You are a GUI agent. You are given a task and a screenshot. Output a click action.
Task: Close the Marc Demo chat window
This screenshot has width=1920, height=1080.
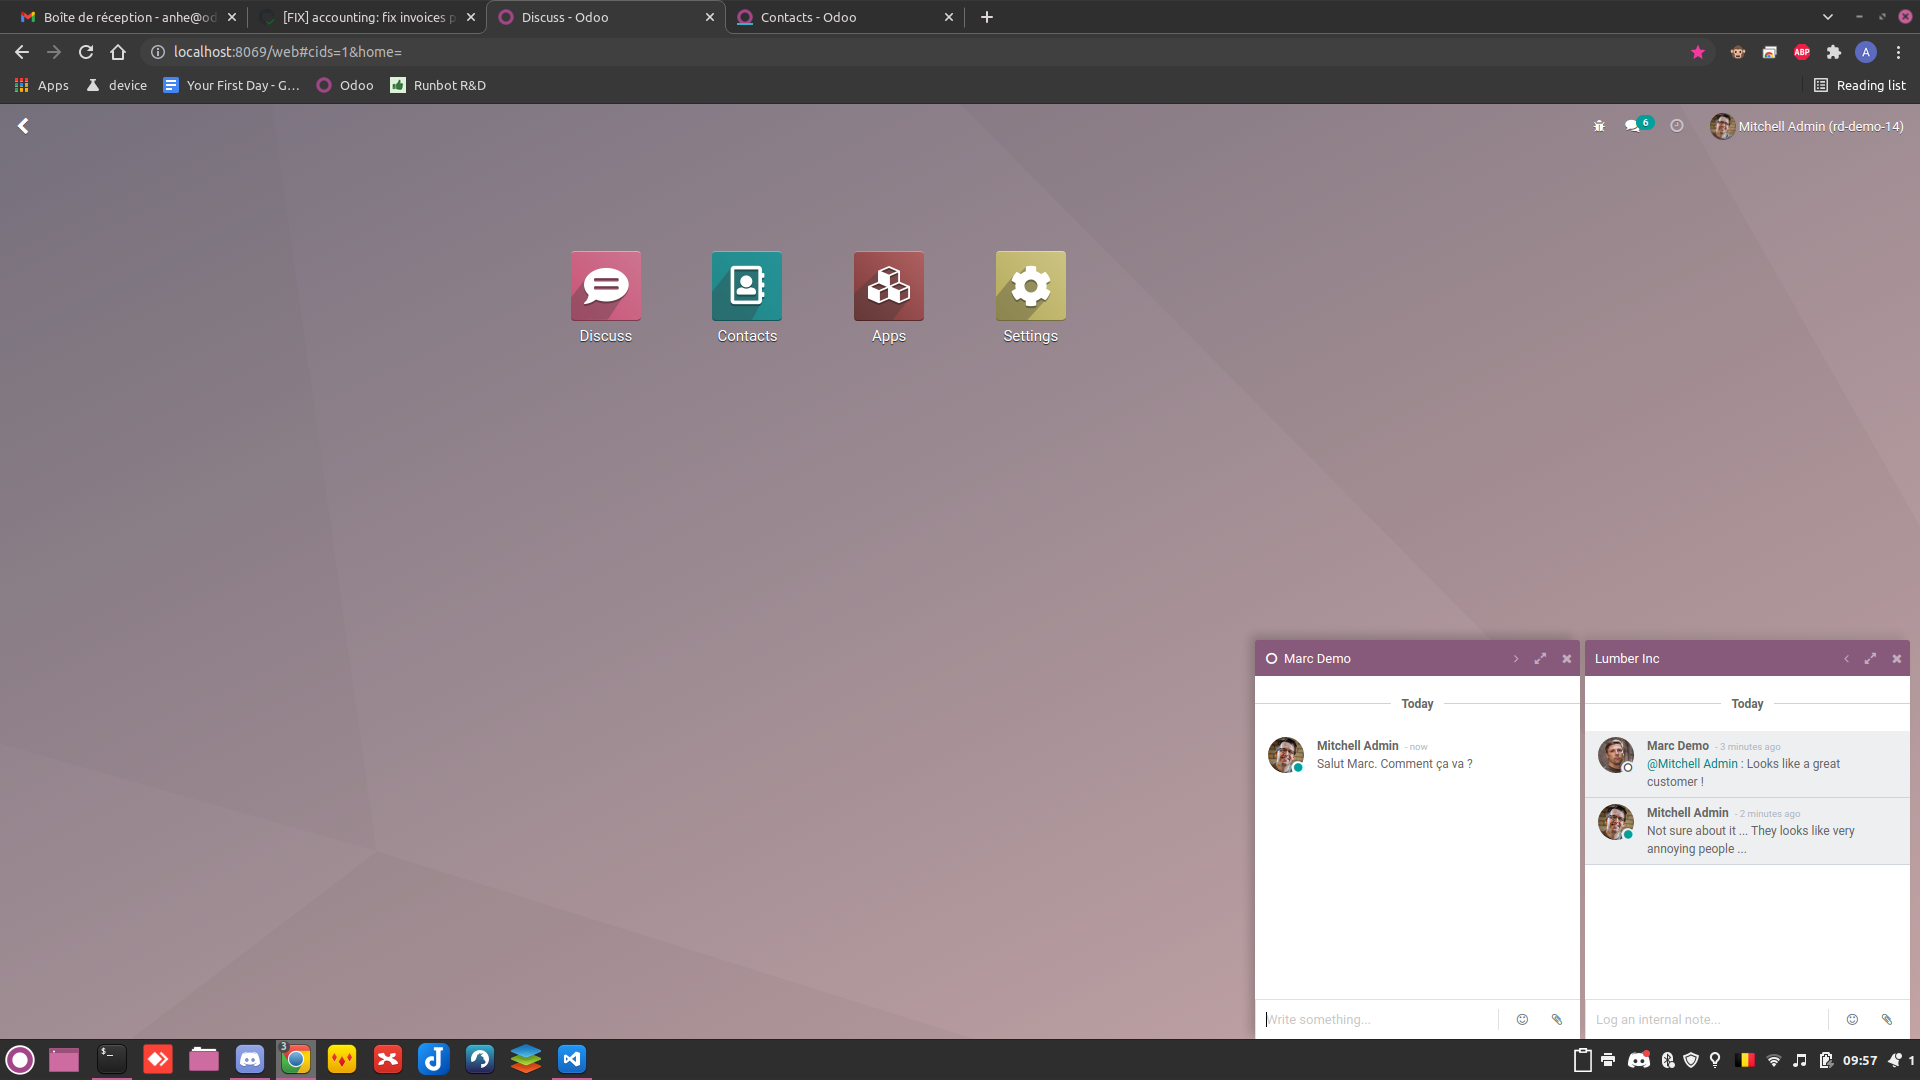pos(1567,659)
